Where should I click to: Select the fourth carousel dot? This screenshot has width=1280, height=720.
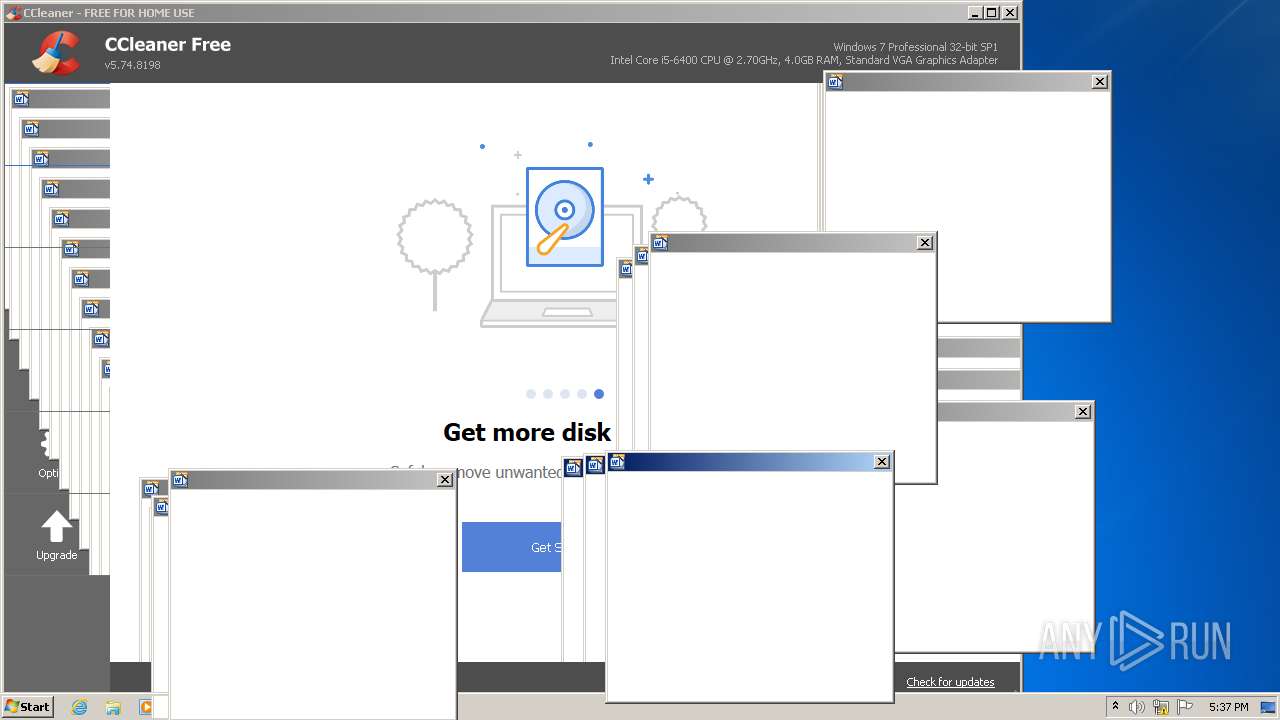[582, 394]
